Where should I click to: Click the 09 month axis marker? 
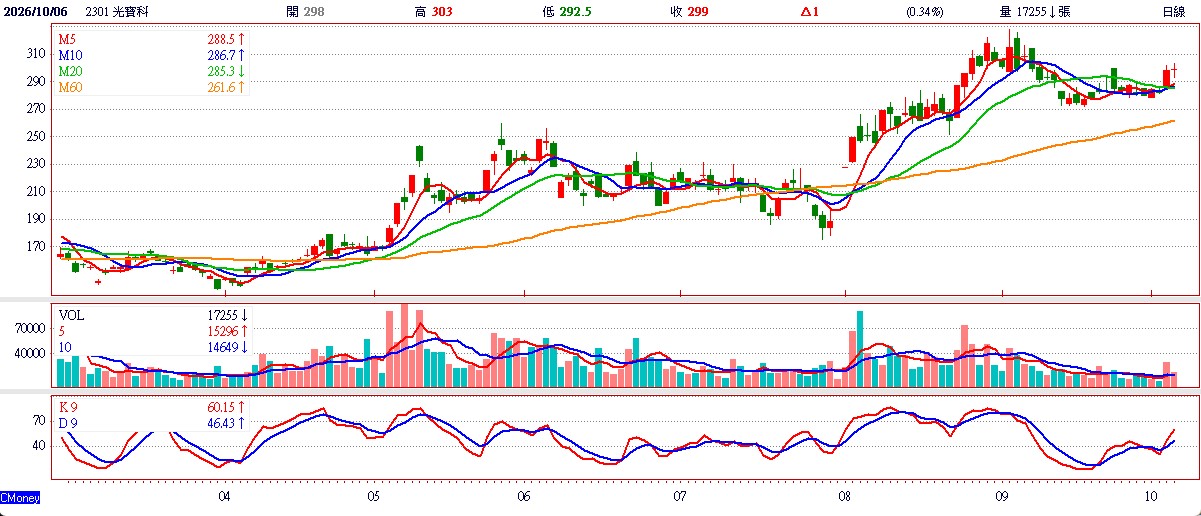point(1002,496)
